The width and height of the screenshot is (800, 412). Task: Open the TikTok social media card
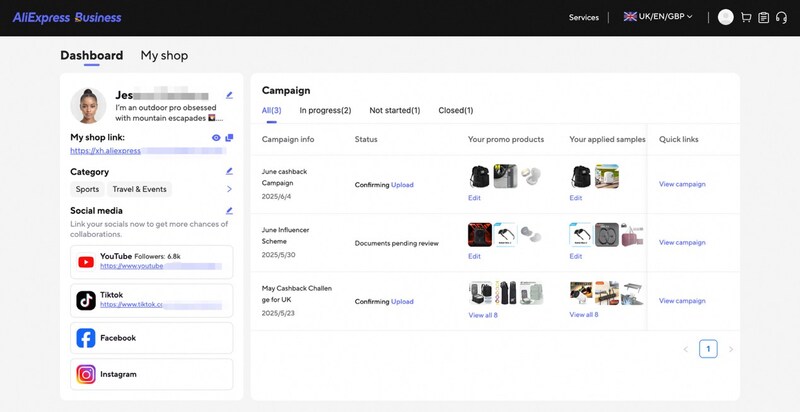click(x=153, y=300)
